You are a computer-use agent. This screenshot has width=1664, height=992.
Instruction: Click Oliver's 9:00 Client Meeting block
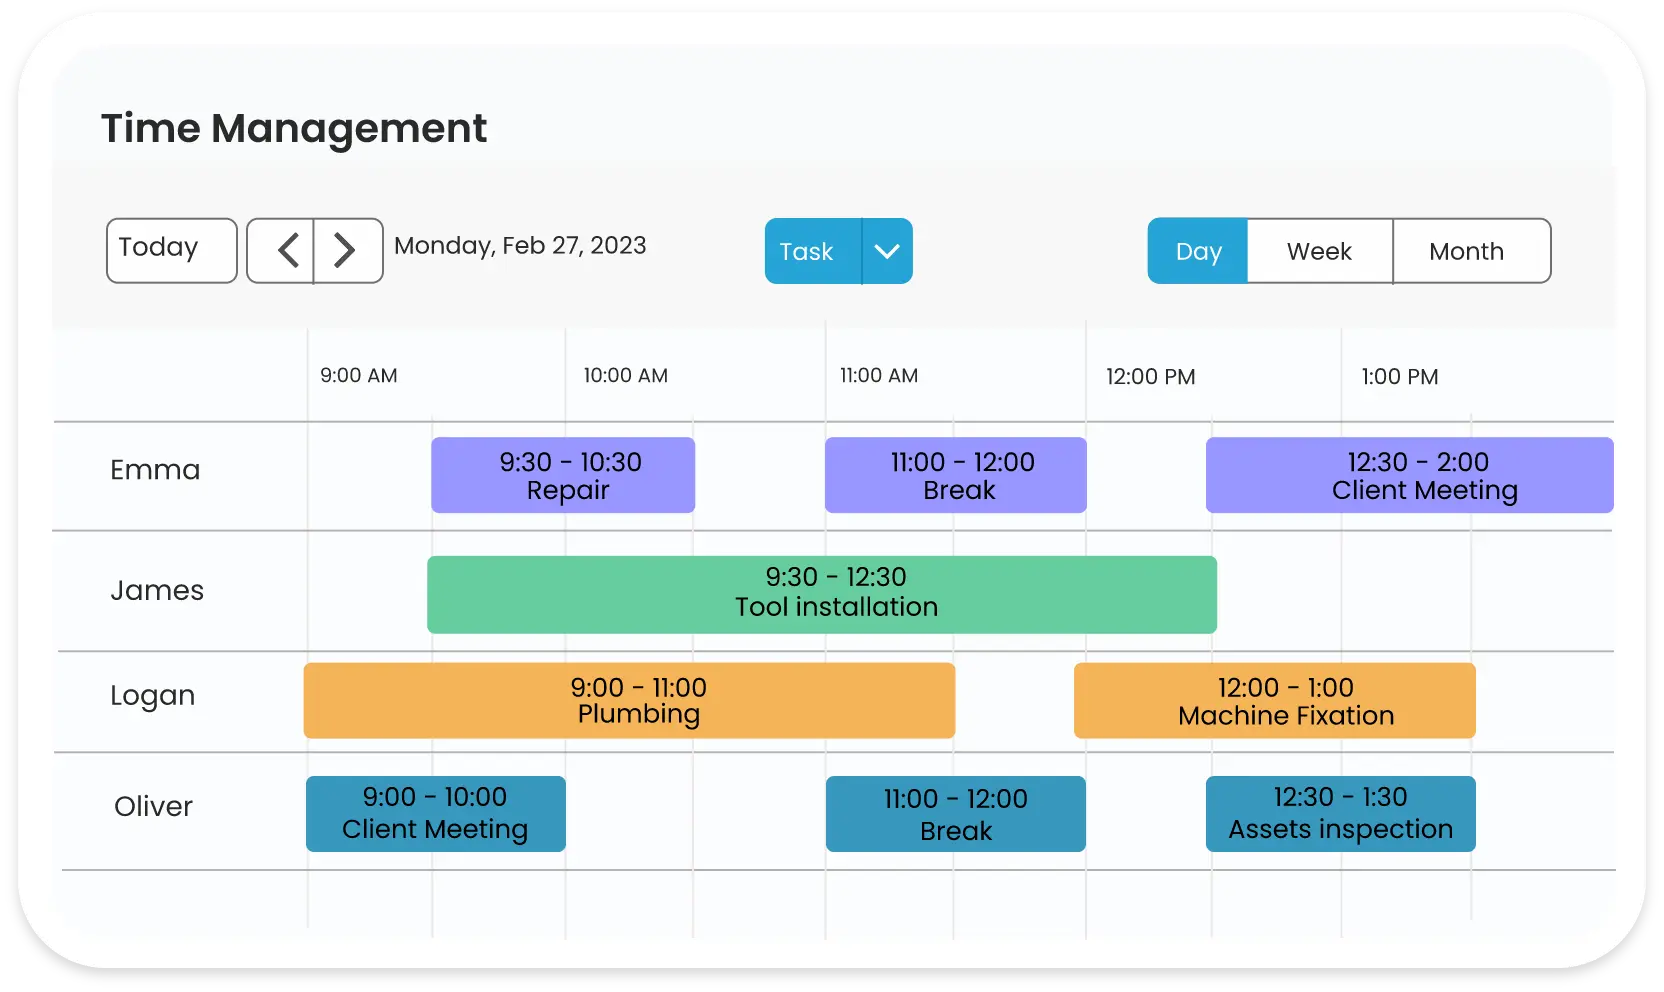(435, 814)
